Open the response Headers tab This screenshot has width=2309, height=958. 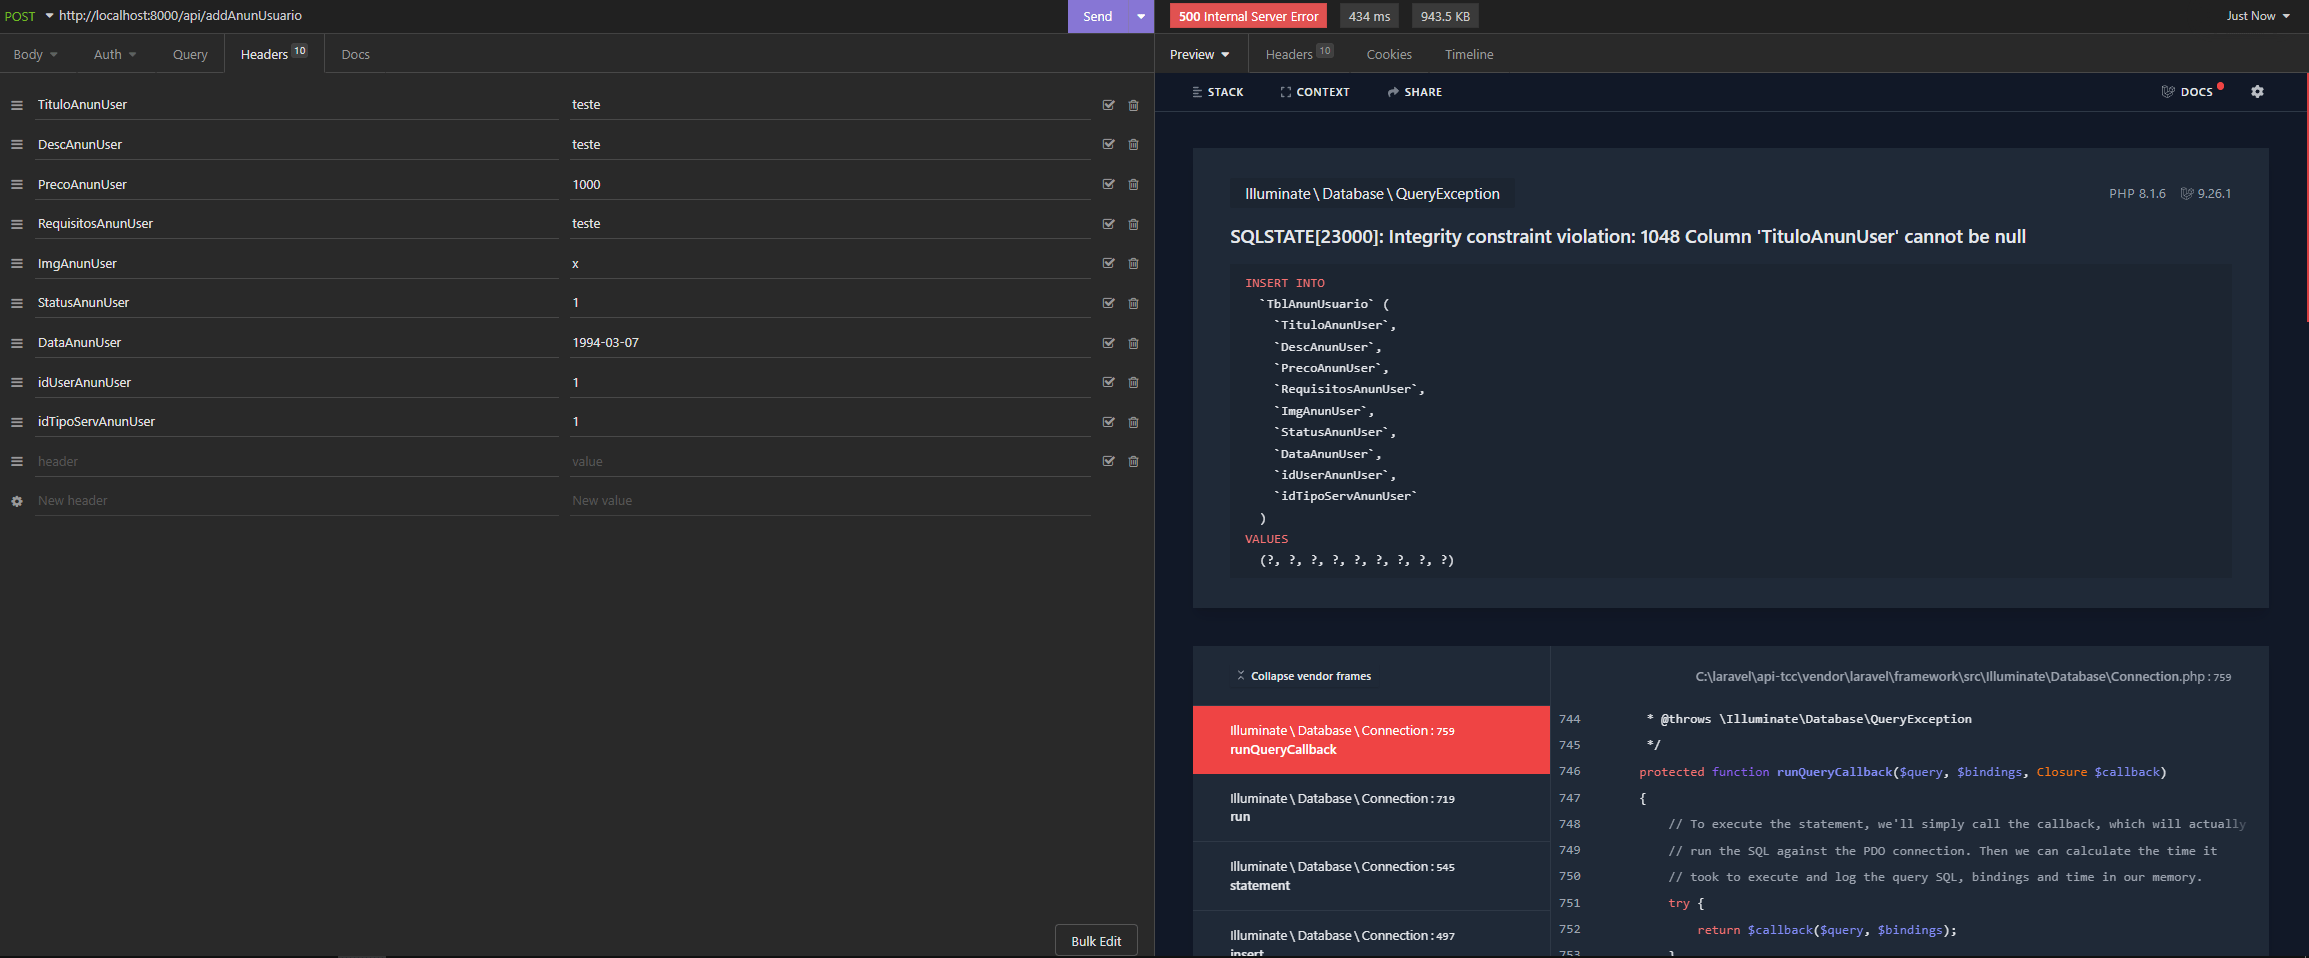pyautogui.click(x=1298, y=54)
